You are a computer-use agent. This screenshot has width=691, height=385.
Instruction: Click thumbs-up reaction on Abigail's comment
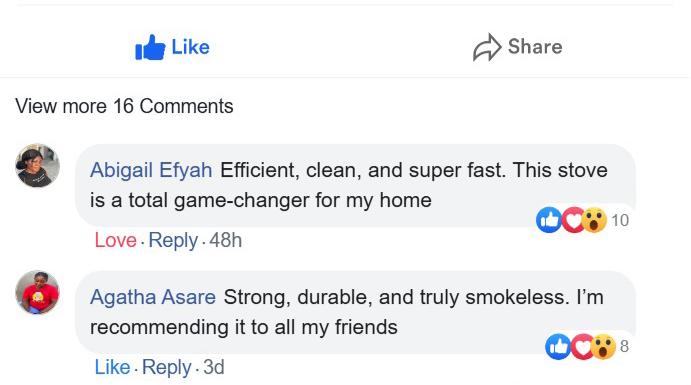[549, 219]
